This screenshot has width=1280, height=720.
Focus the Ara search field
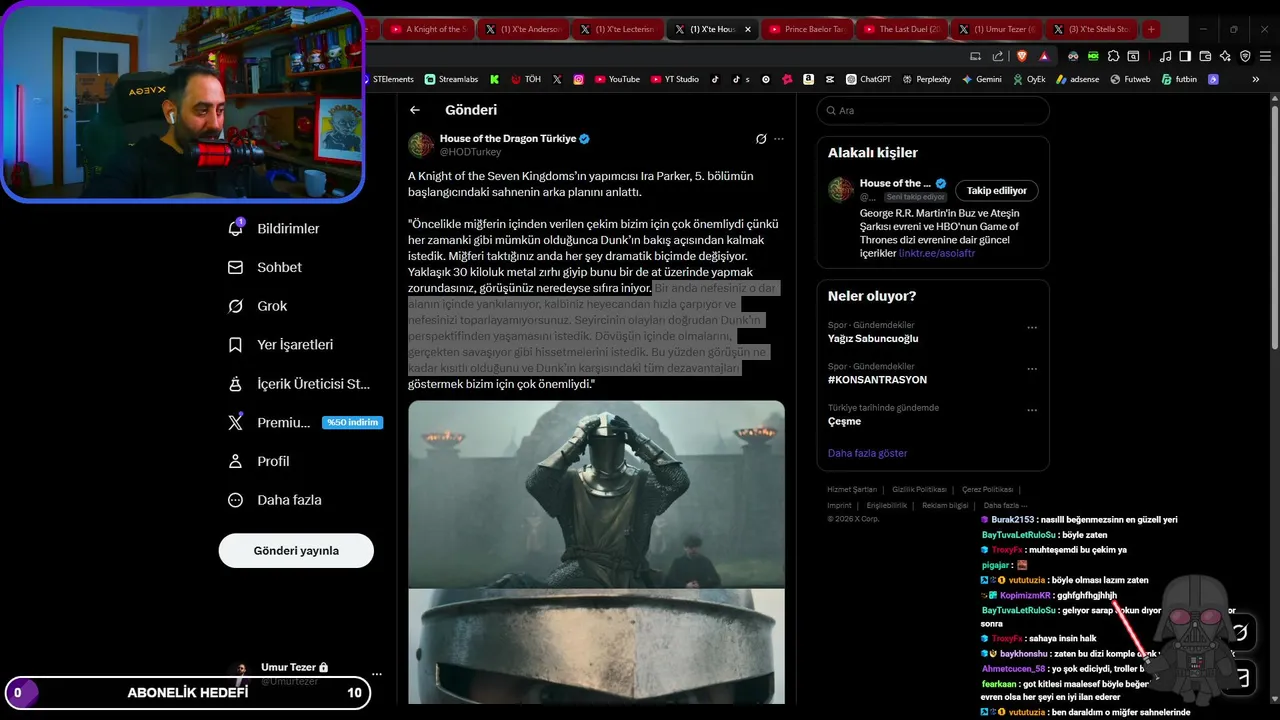pyautogui.click(x=933, y=111)
